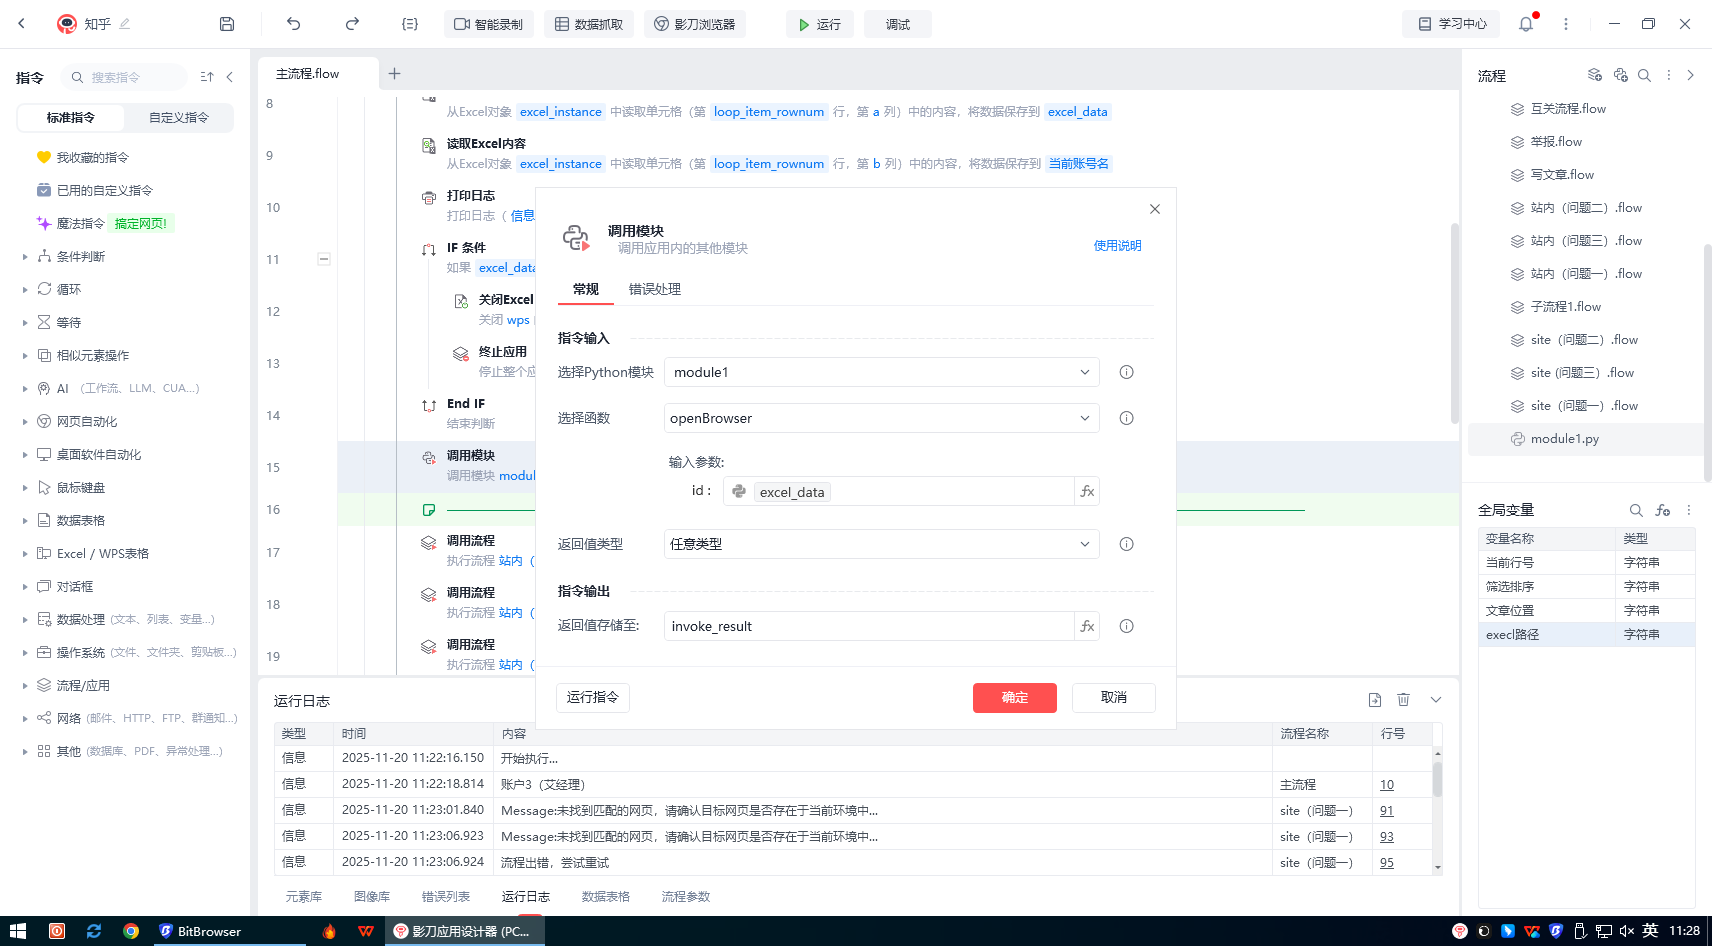
Task: Open 举报.flow in flow list
Action: (x=1556, y=142)
